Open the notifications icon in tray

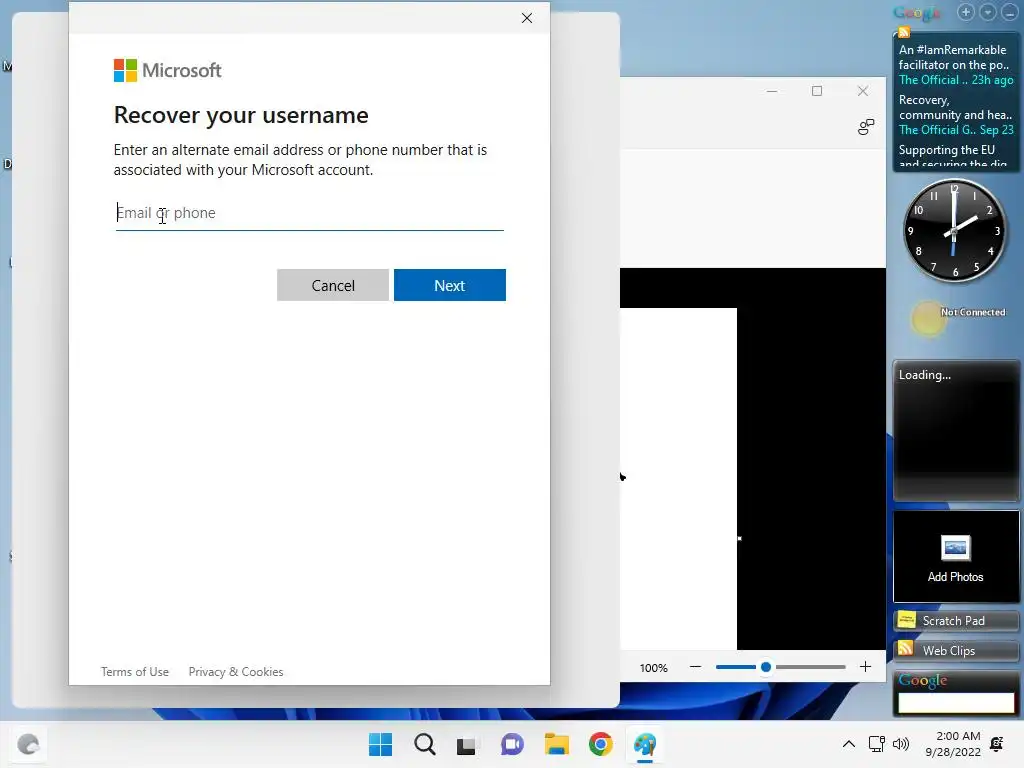click(x=997, y=744)
